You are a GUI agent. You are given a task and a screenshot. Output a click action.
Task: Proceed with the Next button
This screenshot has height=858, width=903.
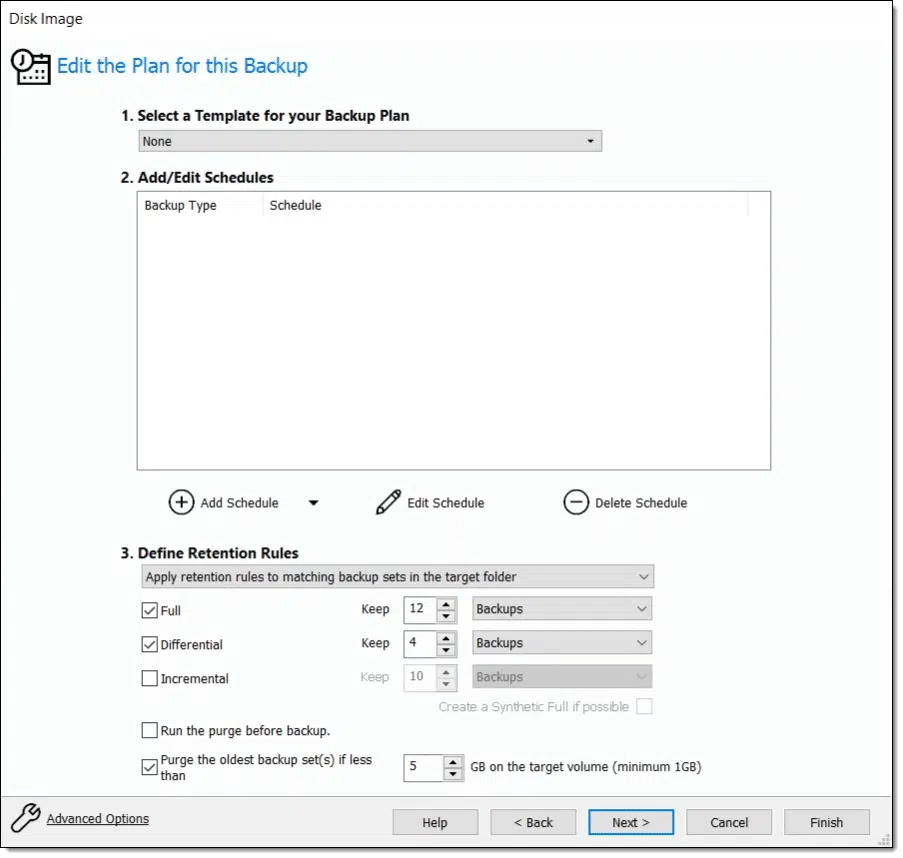(631, 822)
